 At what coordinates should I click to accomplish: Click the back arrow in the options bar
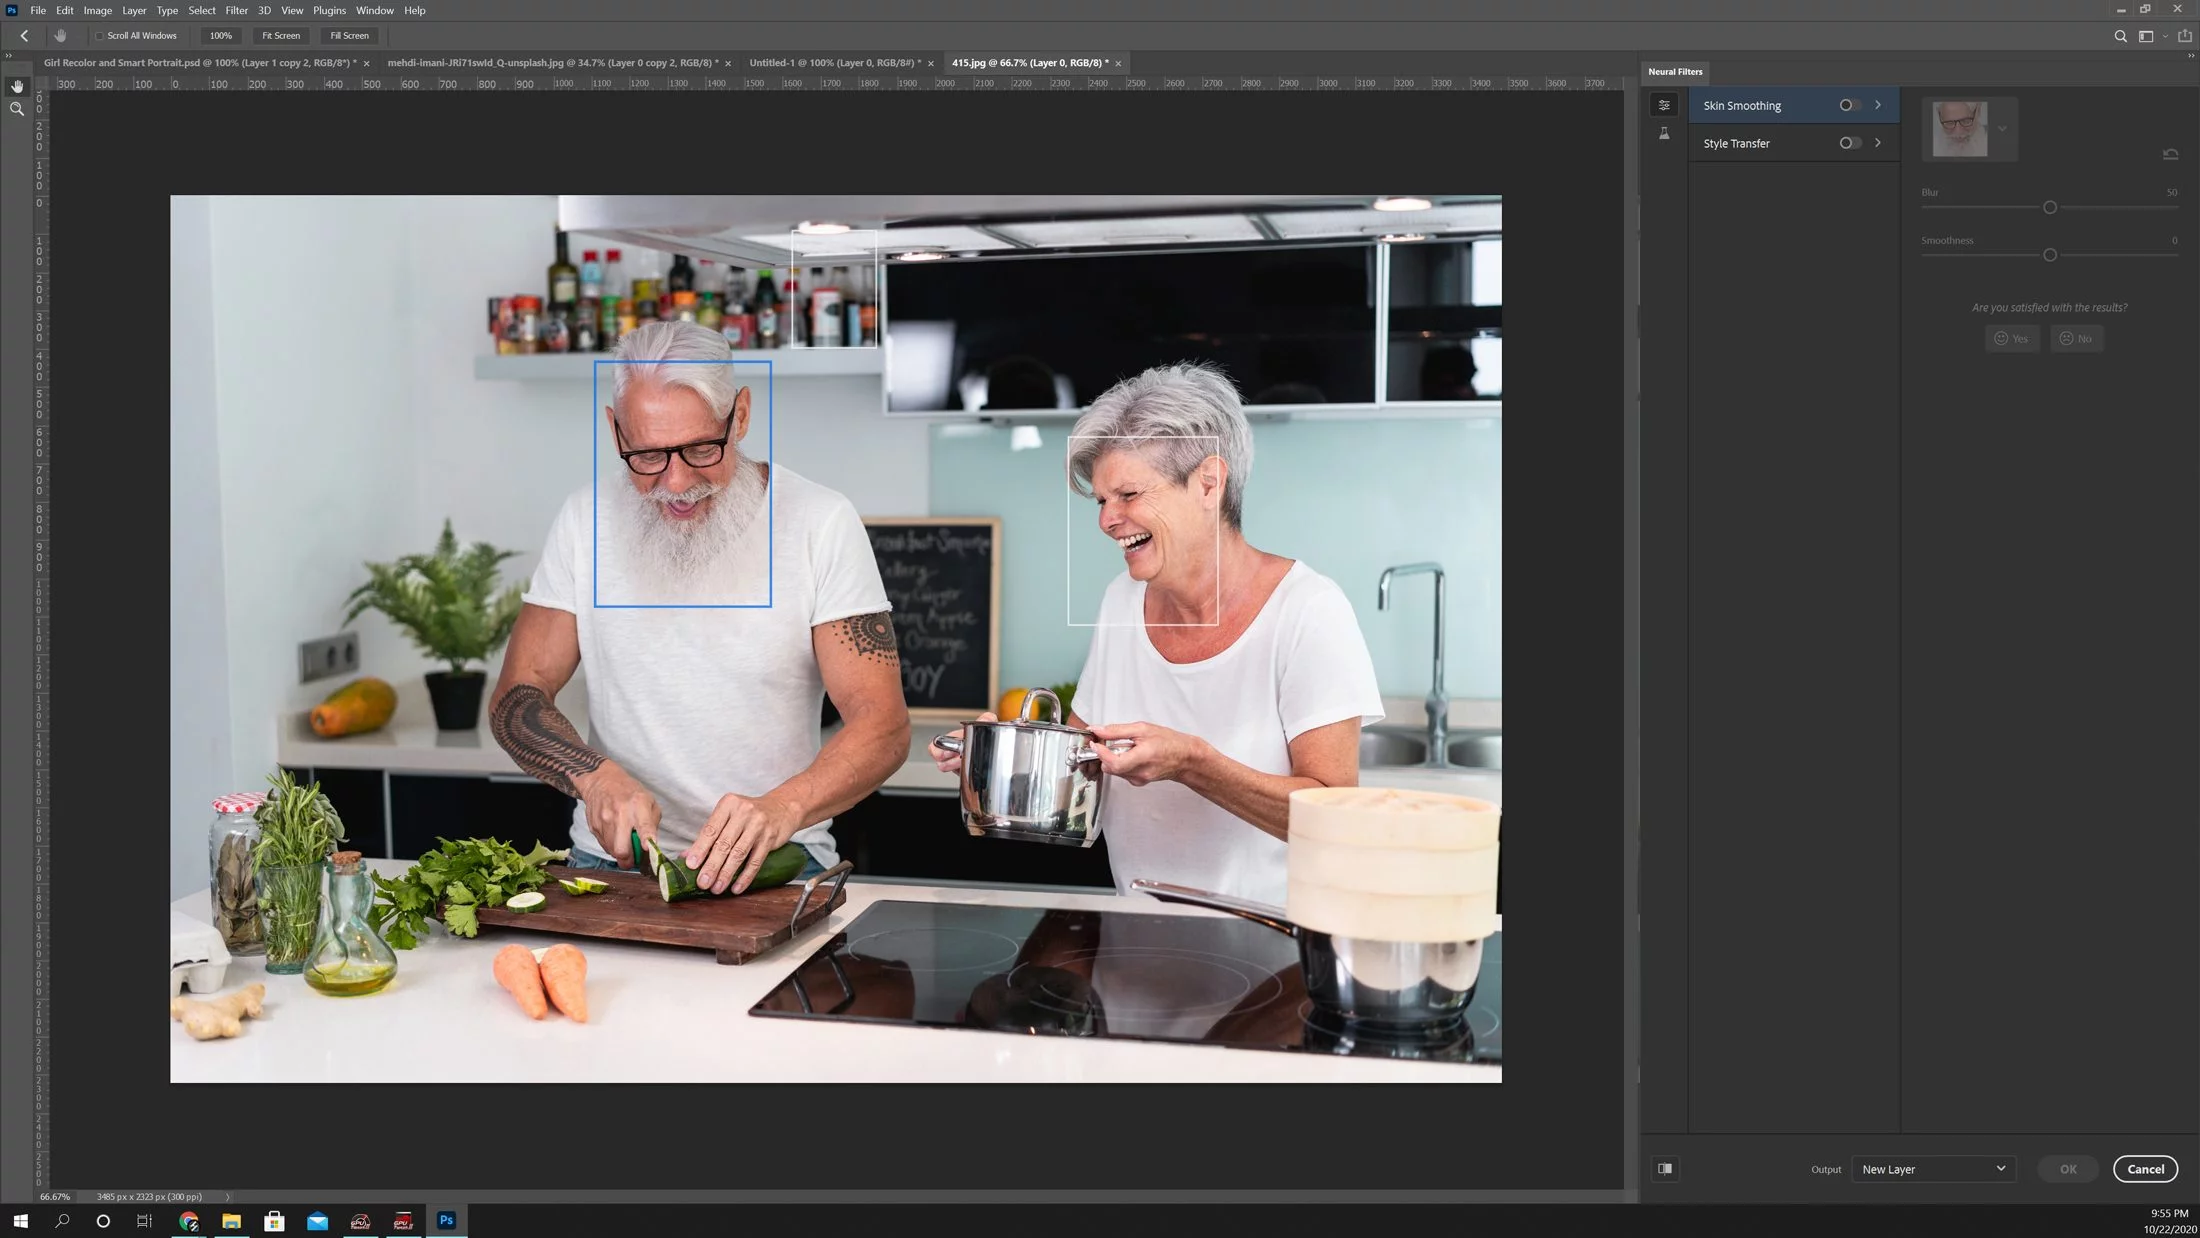point(24,36)
